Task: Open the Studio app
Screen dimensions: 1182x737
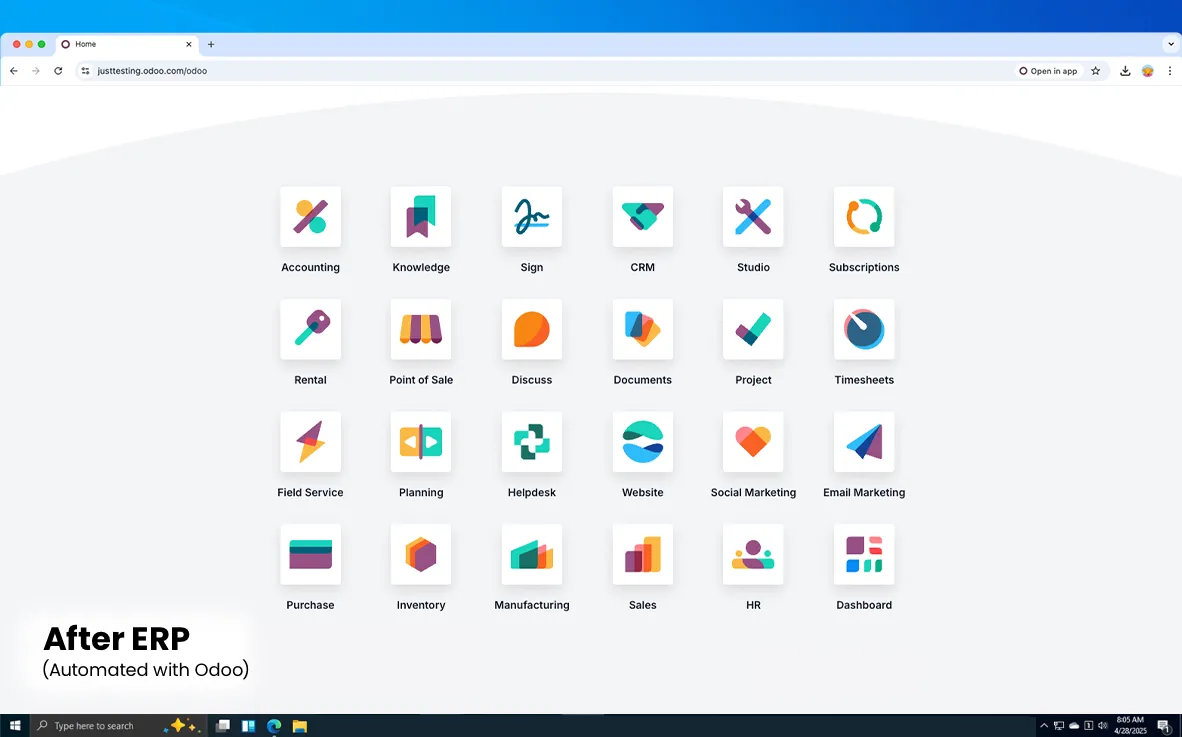Action: pos(753,217)
